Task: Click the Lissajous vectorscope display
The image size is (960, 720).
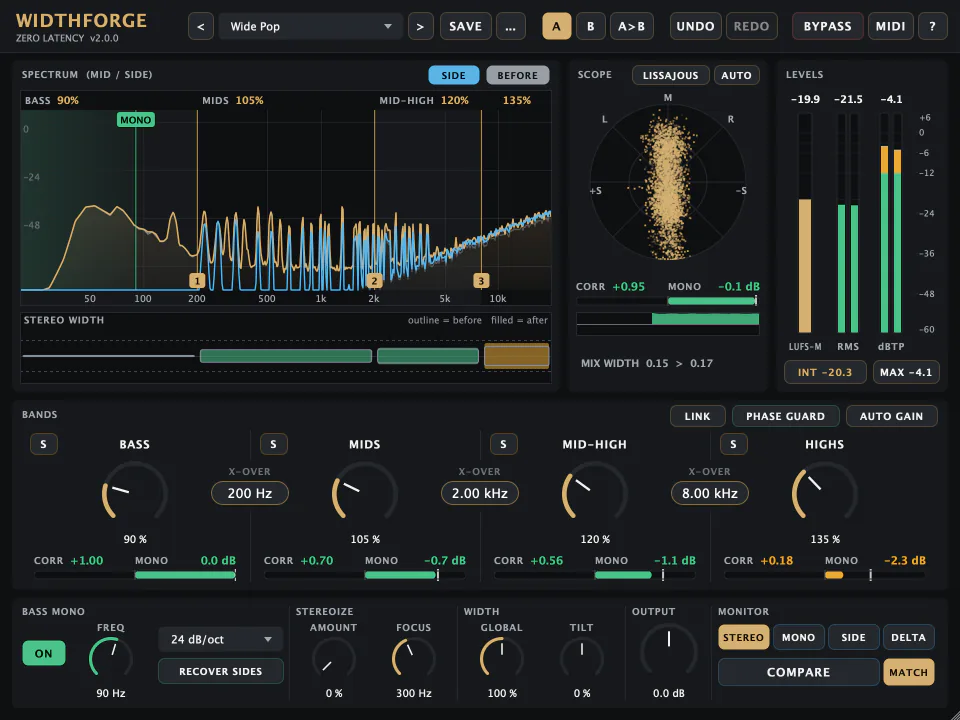Action: [x=668, y=182]
